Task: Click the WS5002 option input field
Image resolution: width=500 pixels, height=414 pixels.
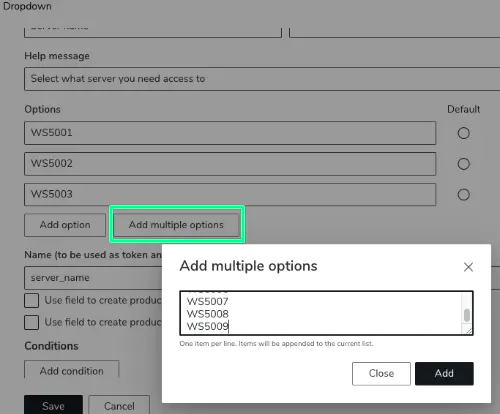Action: pyautogui.click(x=230, y=164)
